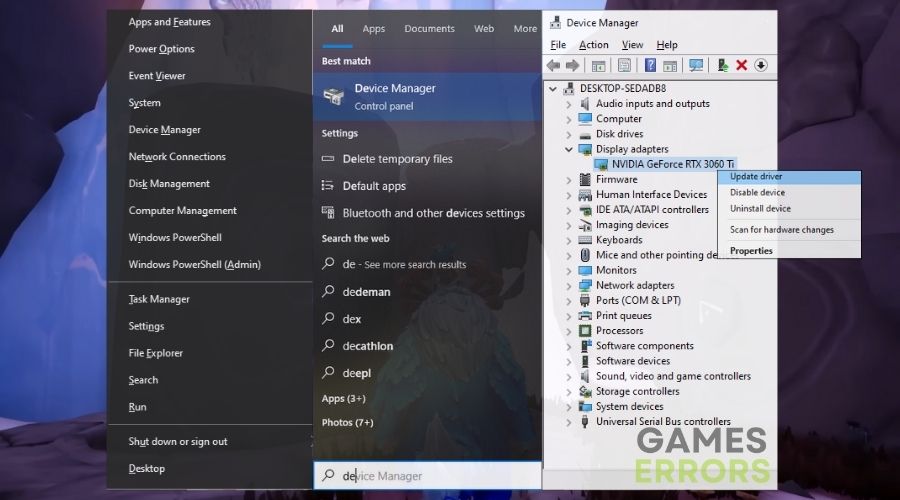This screenshot has width=900, height=500.
Task: Open the Properties sheet toolbar icon
Action: click(x=624, y=65)
